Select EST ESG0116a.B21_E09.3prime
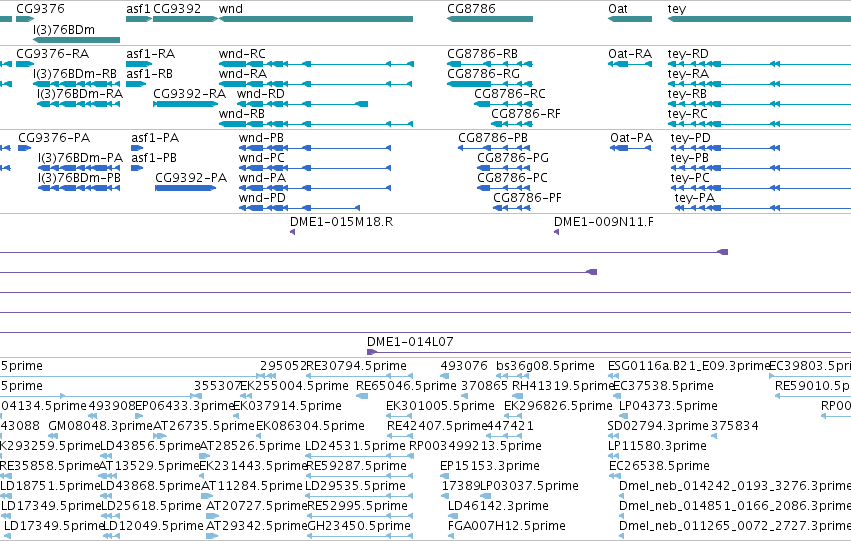This screenshot has height=541, width=851. [689, 366]
